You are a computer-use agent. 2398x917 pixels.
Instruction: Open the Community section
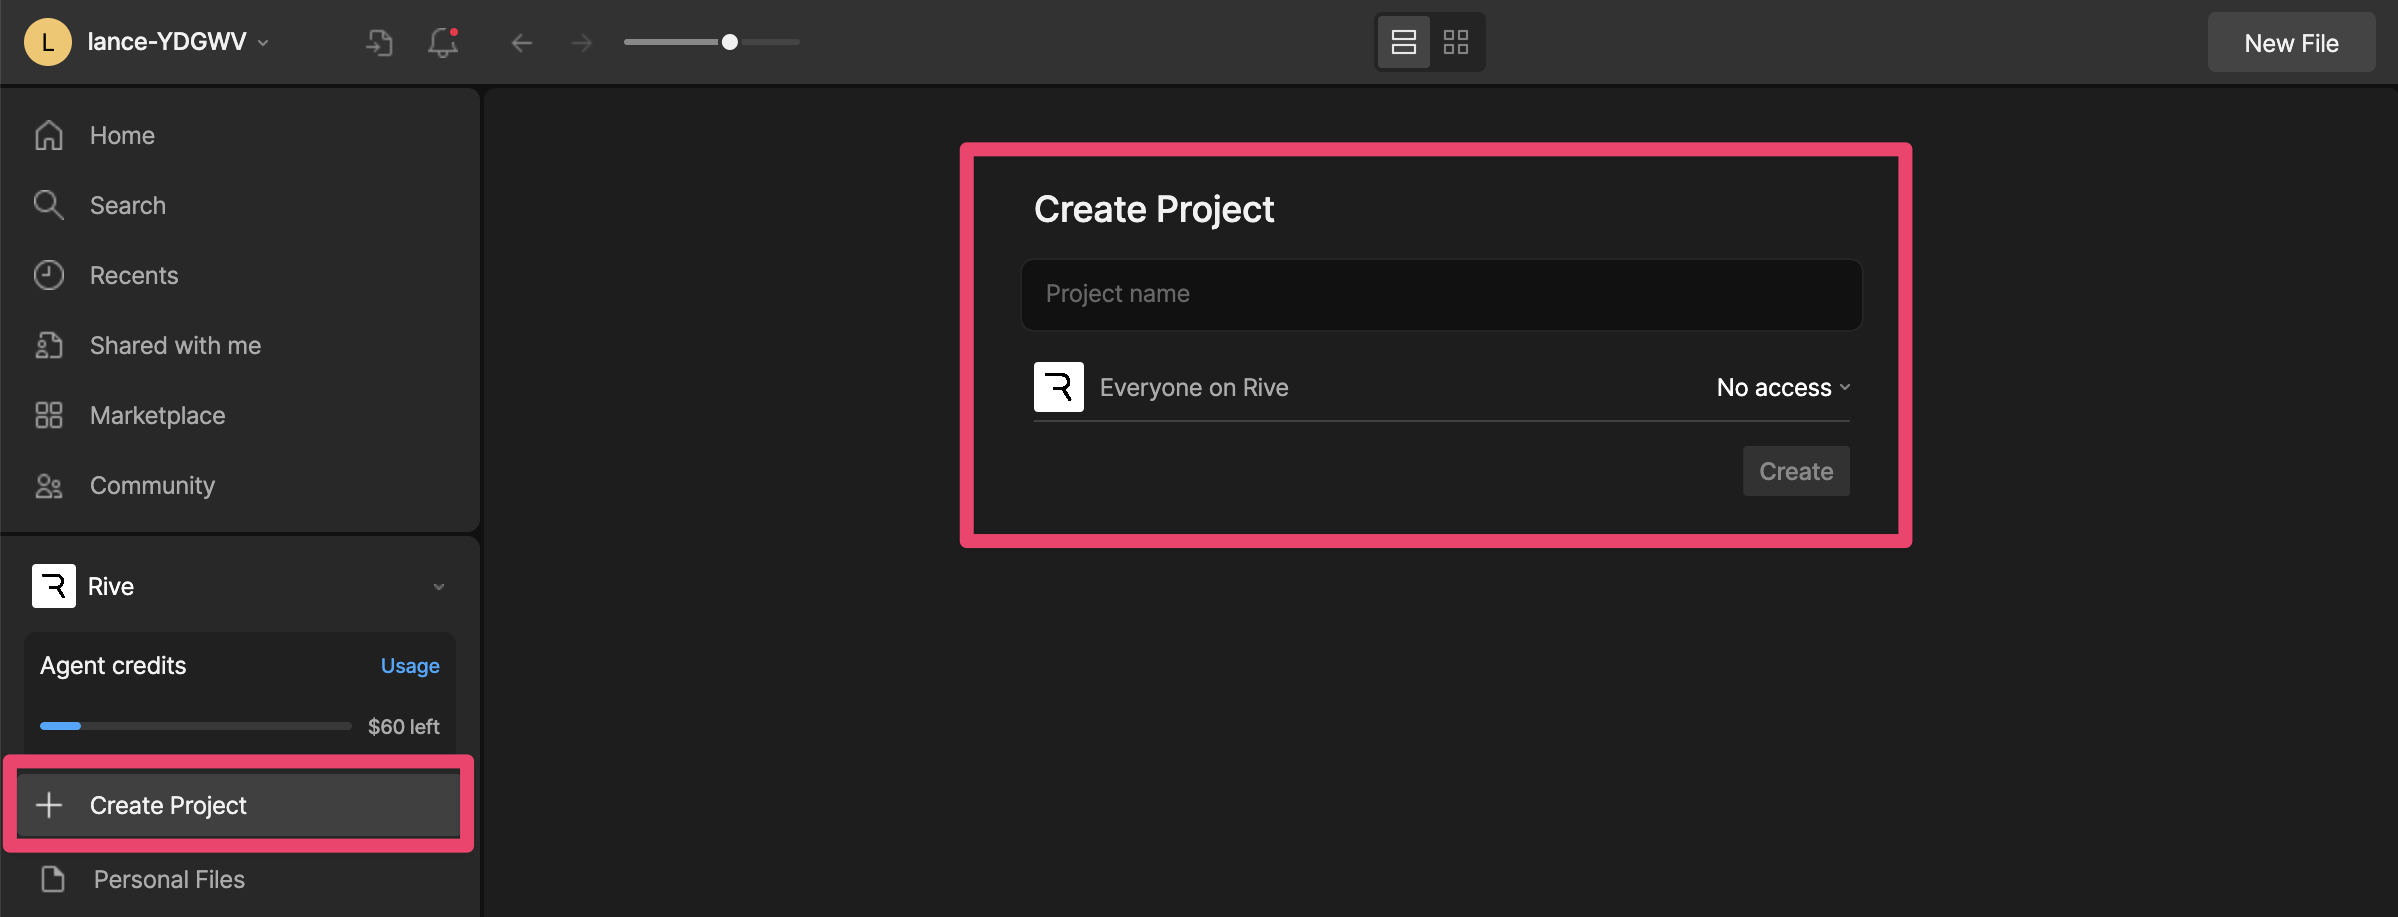coord(240,485)
